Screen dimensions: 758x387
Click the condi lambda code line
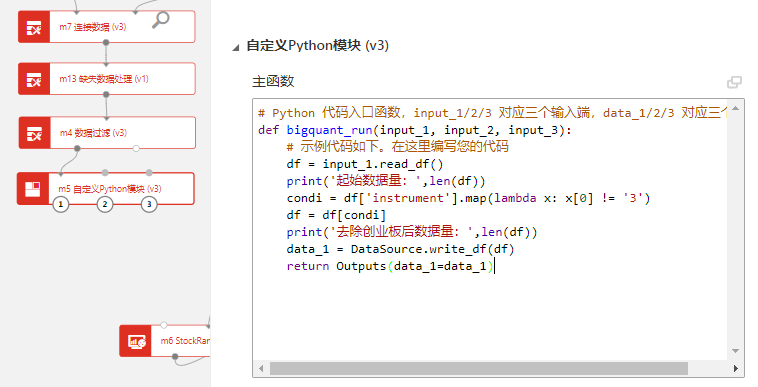468,198
